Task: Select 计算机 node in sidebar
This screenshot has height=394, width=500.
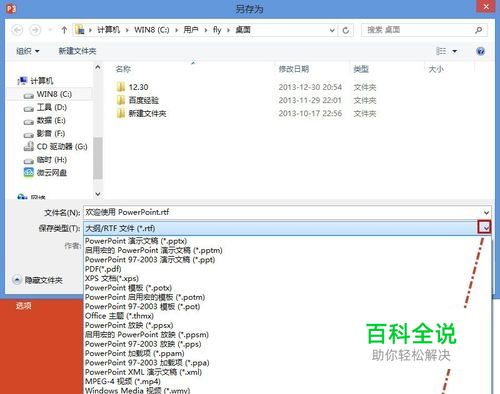Action: (x=35, y=81)
